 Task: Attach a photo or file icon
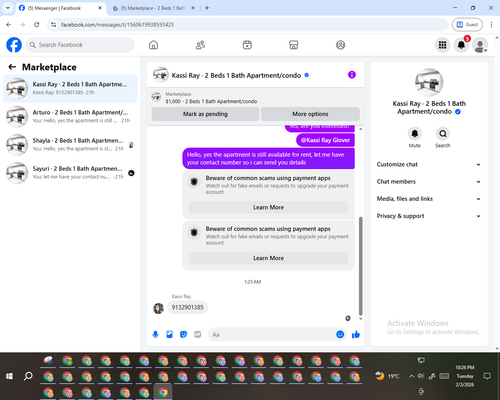pyautogui.click(x=169, y=334)
